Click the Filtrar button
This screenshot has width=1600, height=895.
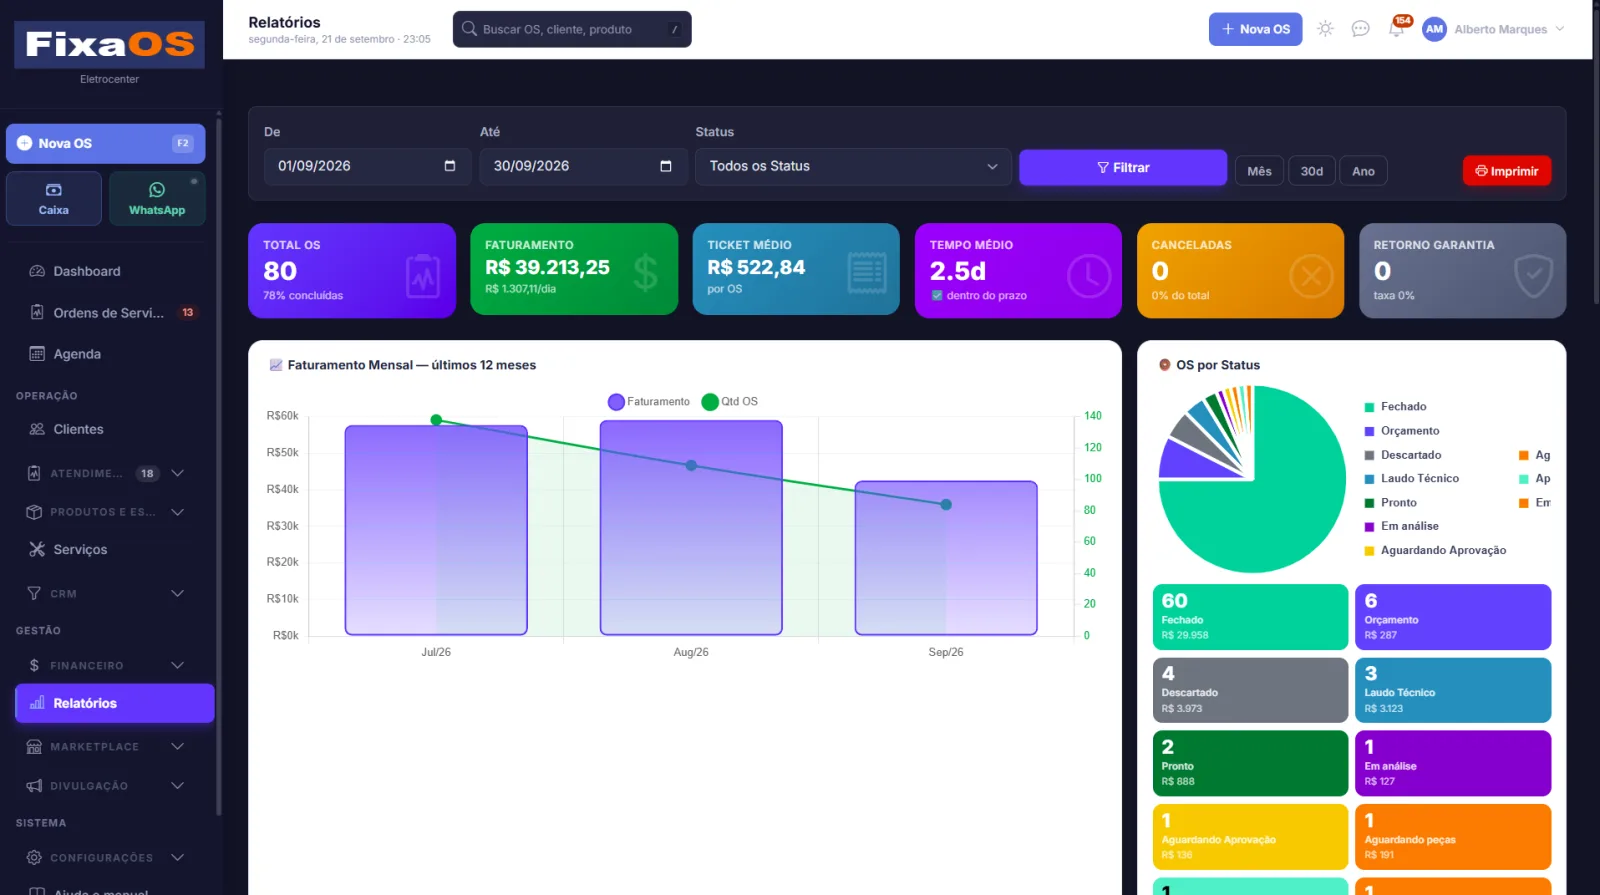1123,167
